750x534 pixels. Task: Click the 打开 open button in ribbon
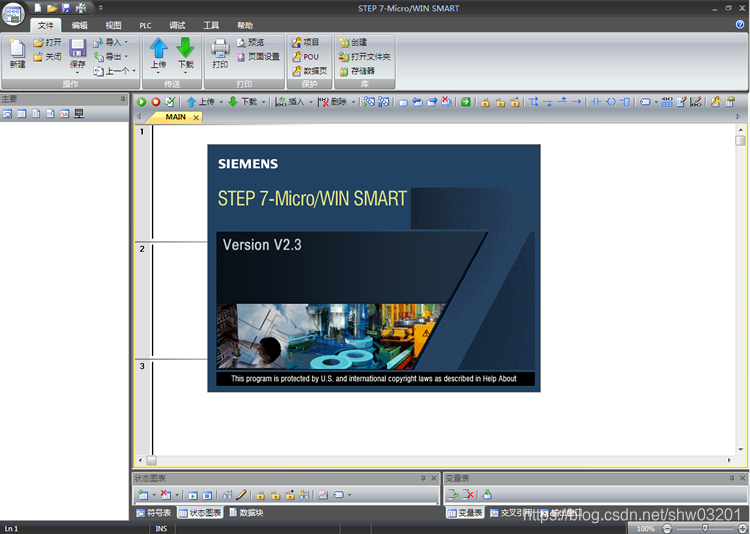[47, 43]
